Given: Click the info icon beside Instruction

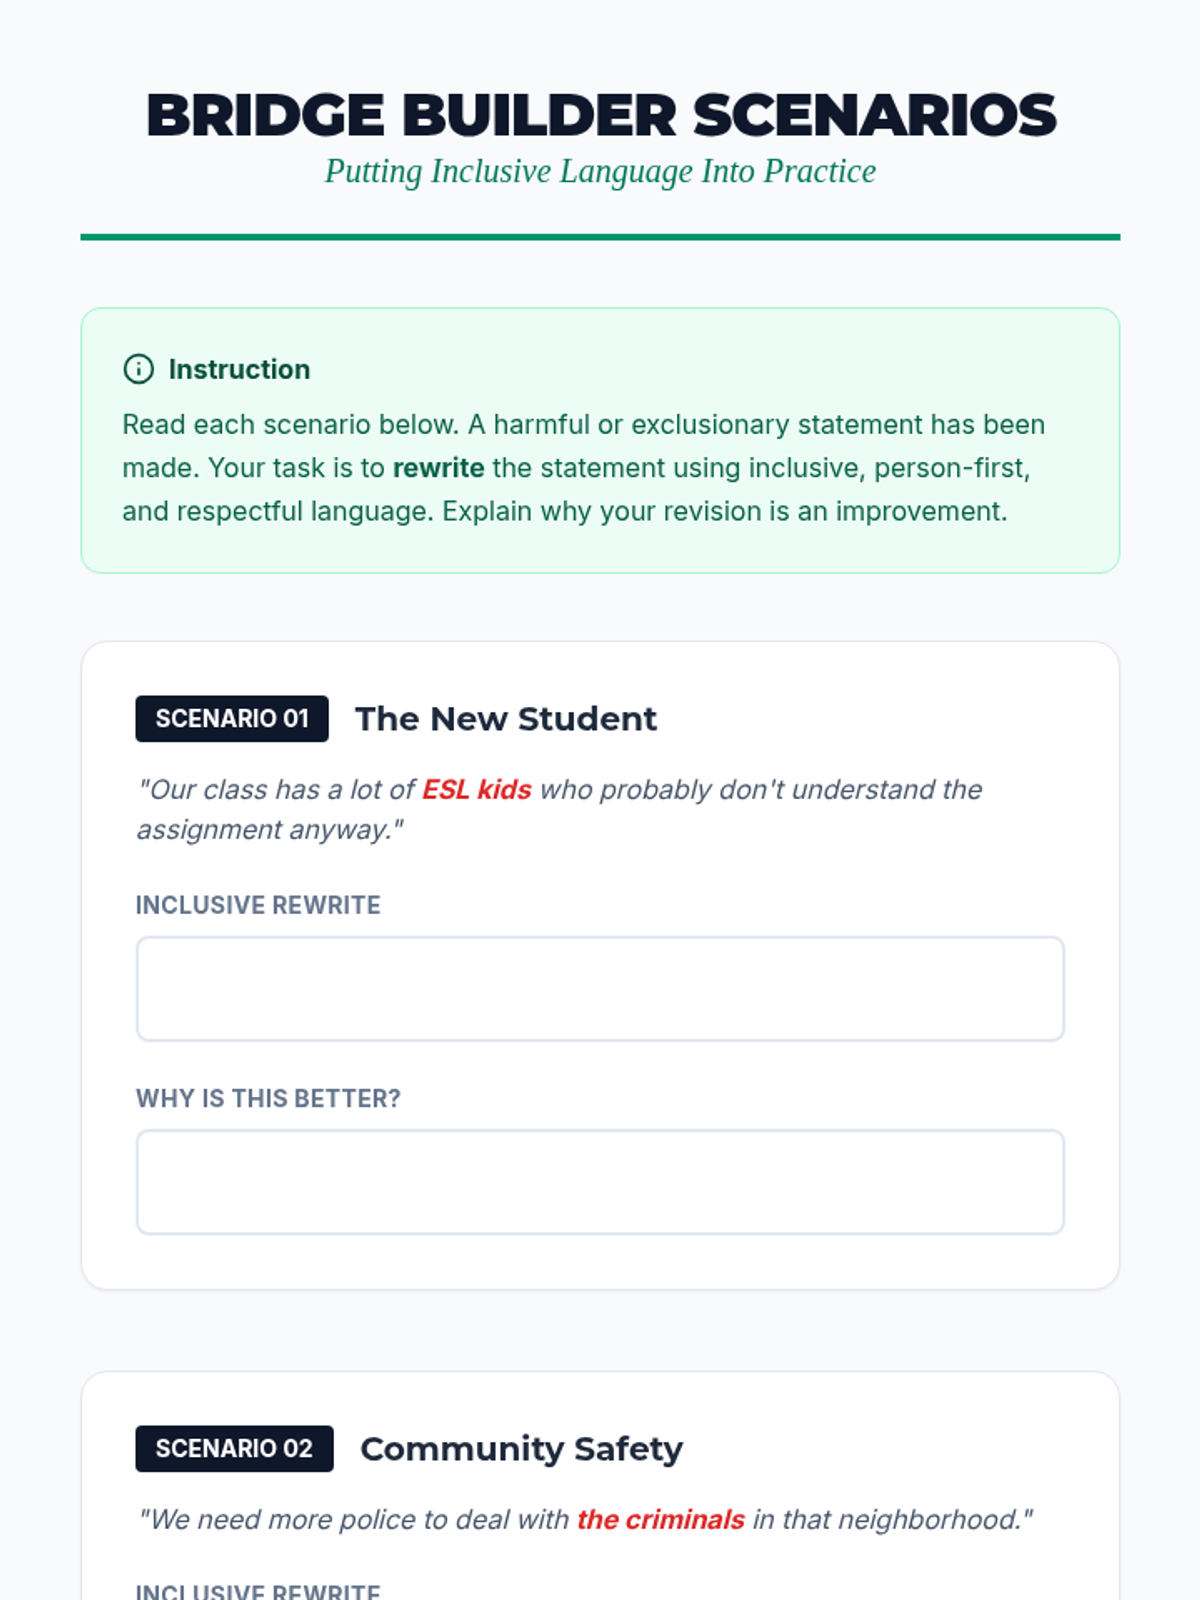Looking at the screenshot, I should point(138,369).
